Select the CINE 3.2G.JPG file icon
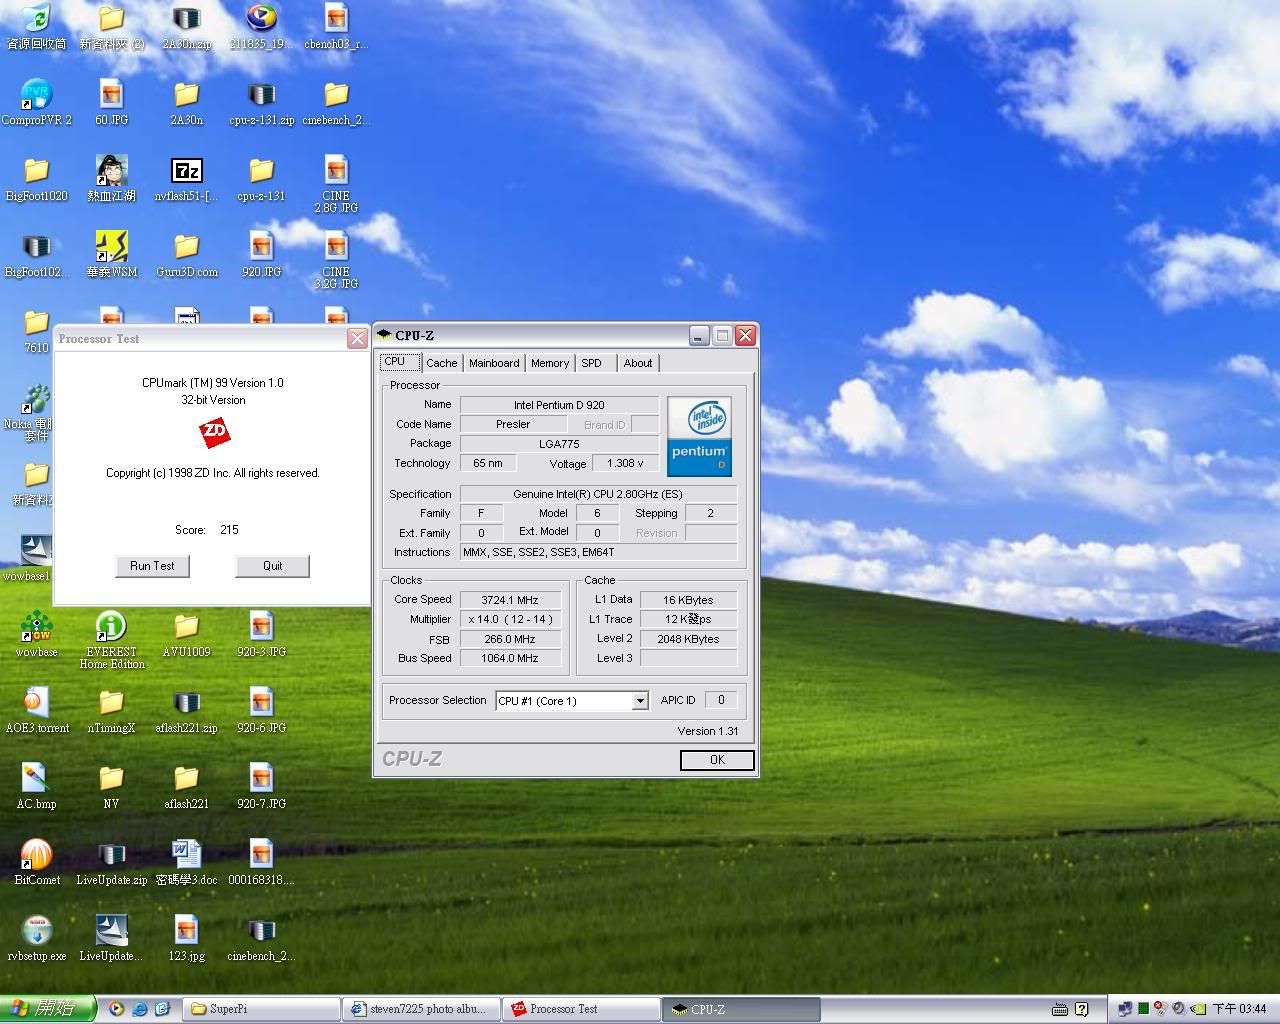 coord(336,260)
